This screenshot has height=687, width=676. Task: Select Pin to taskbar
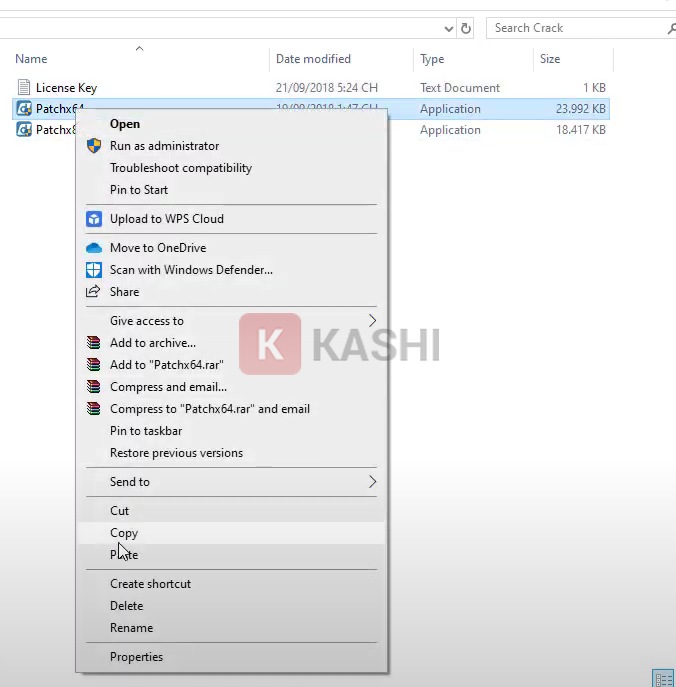point(146,431)
